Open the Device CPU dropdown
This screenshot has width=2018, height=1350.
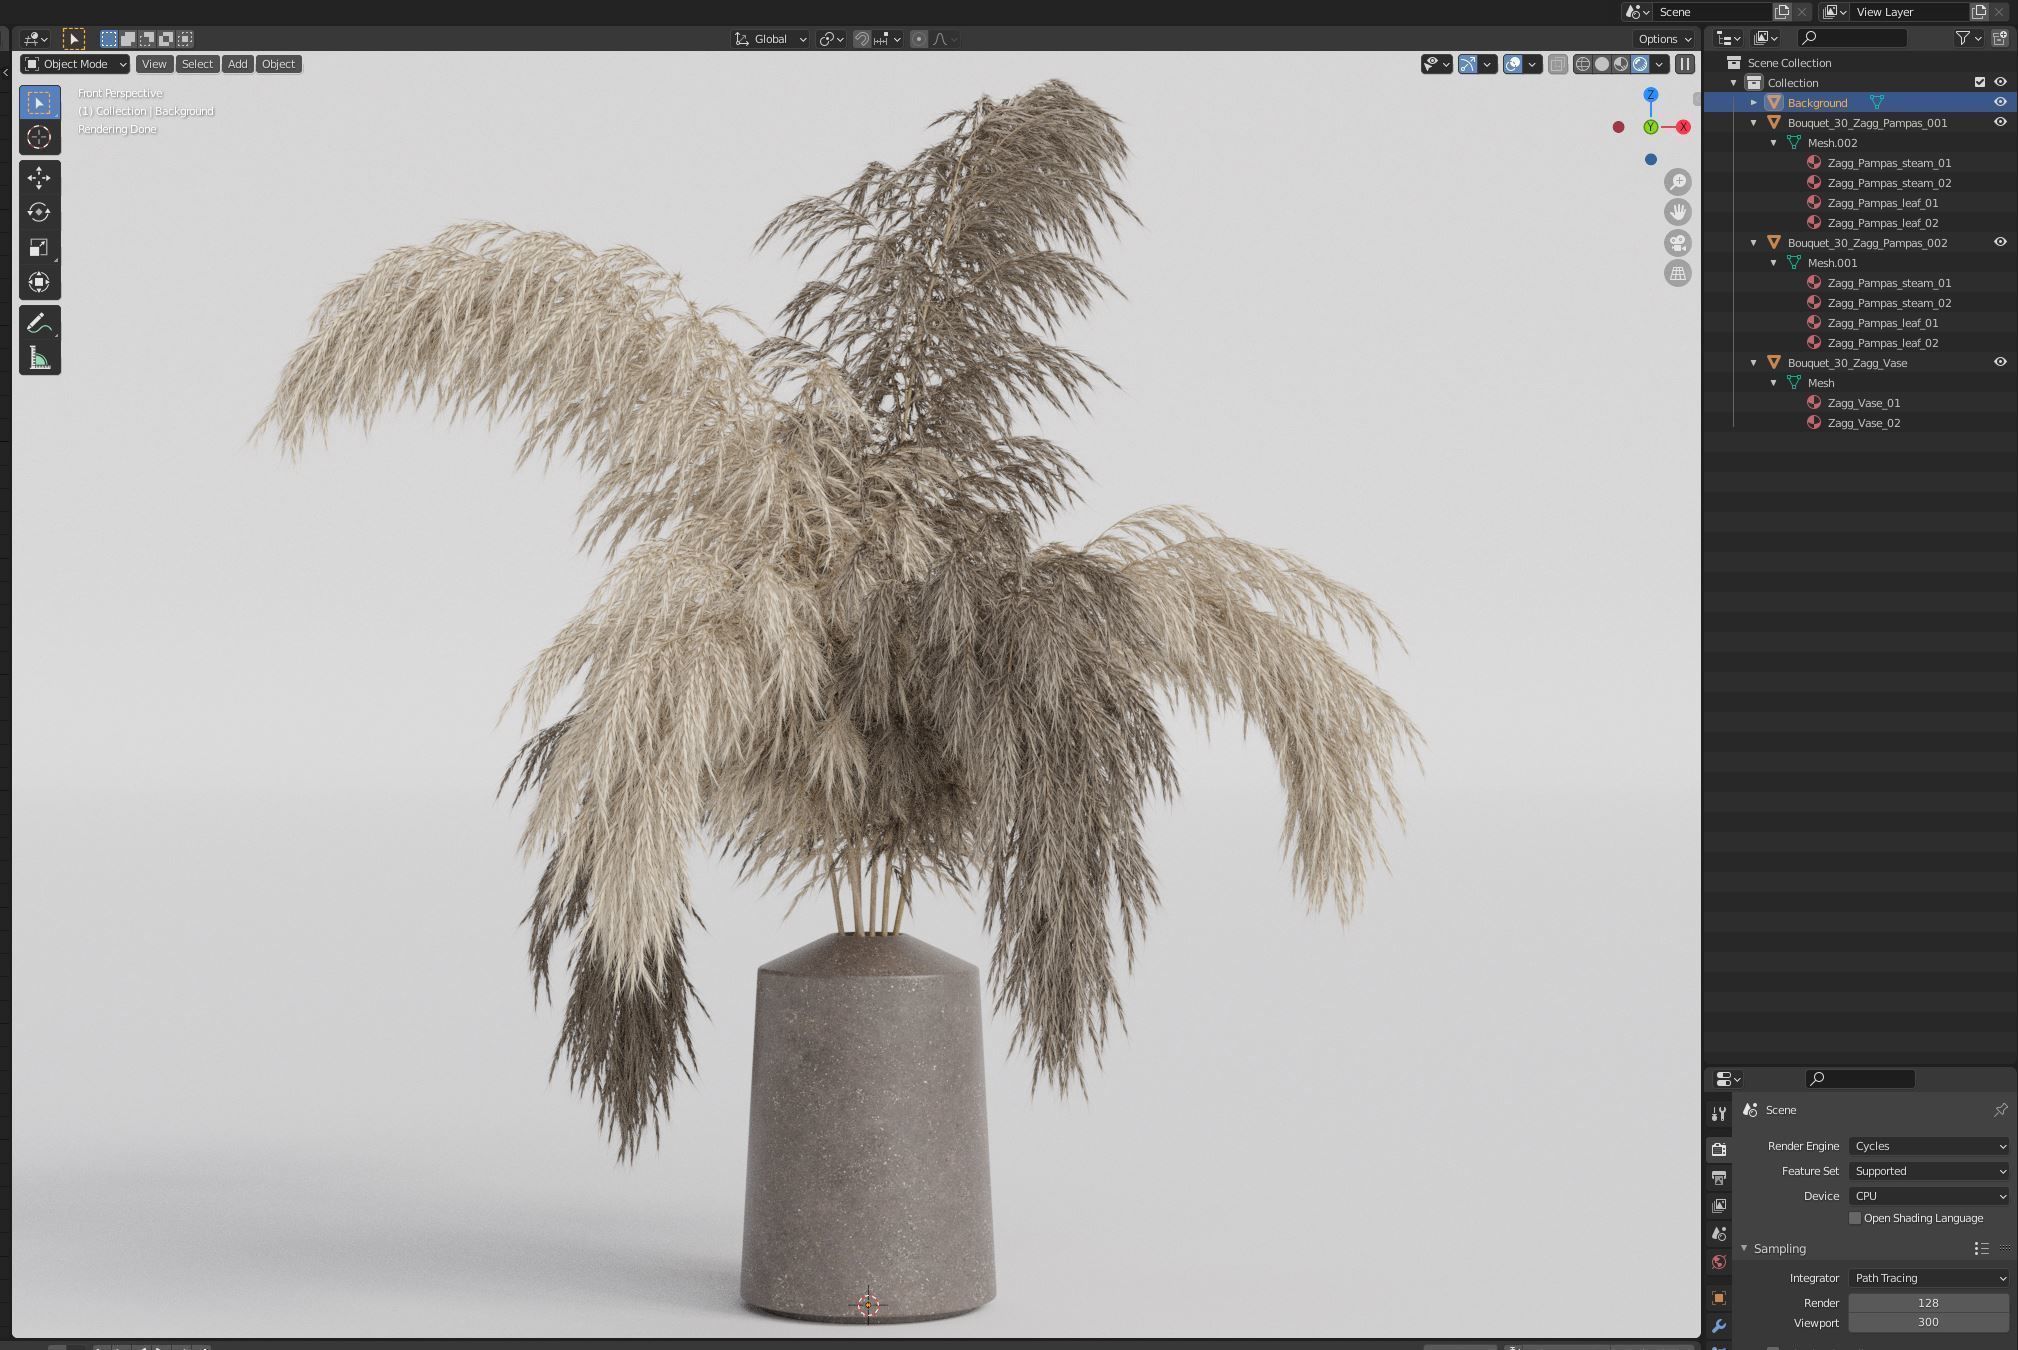pyautogui.click(x=1928, y=1196)
